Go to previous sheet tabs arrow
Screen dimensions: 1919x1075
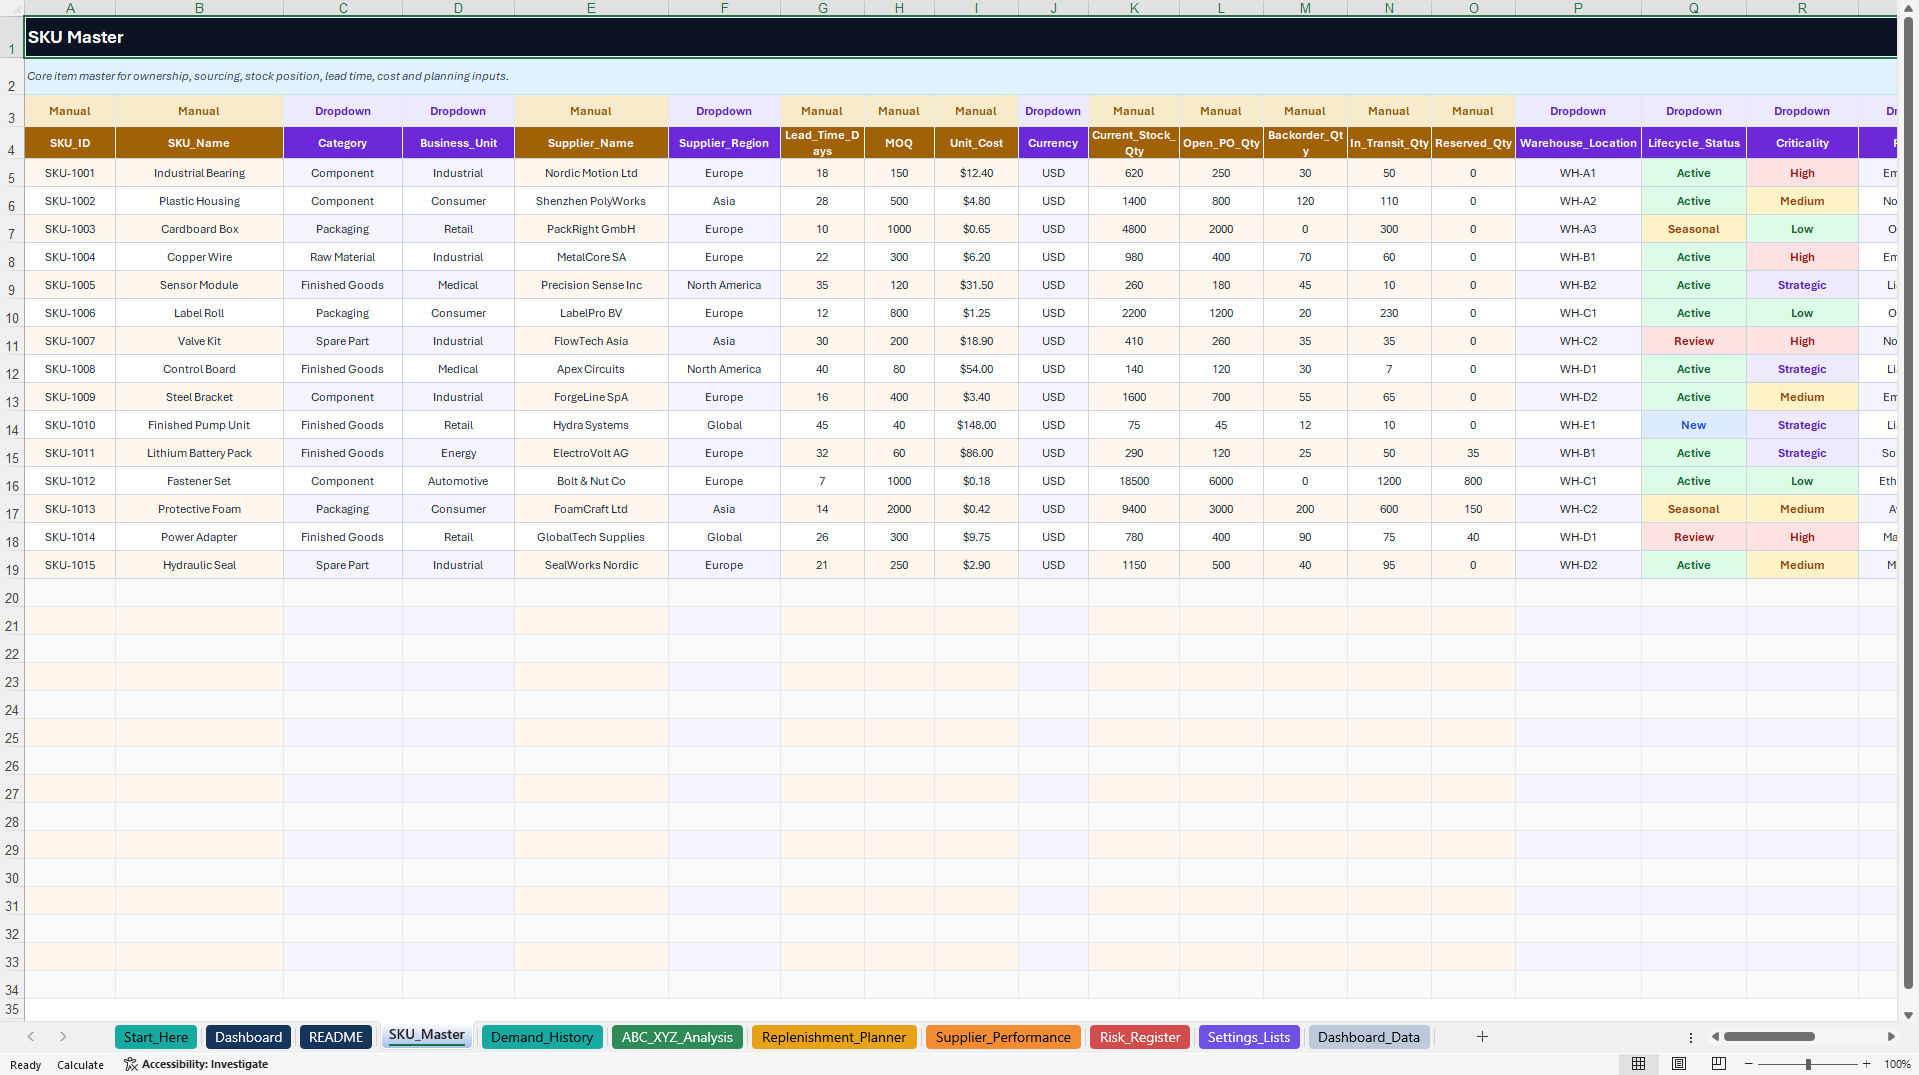coord(31,1037)
